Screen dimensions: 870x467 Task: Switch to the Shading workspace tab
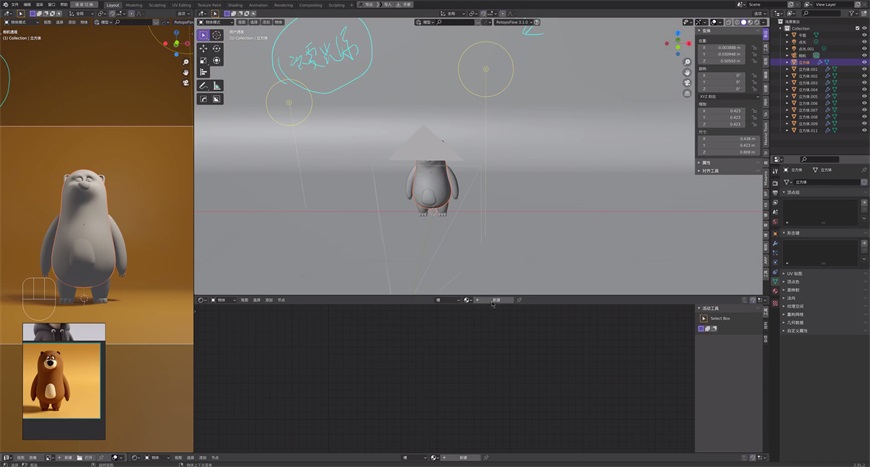(235, 5)
